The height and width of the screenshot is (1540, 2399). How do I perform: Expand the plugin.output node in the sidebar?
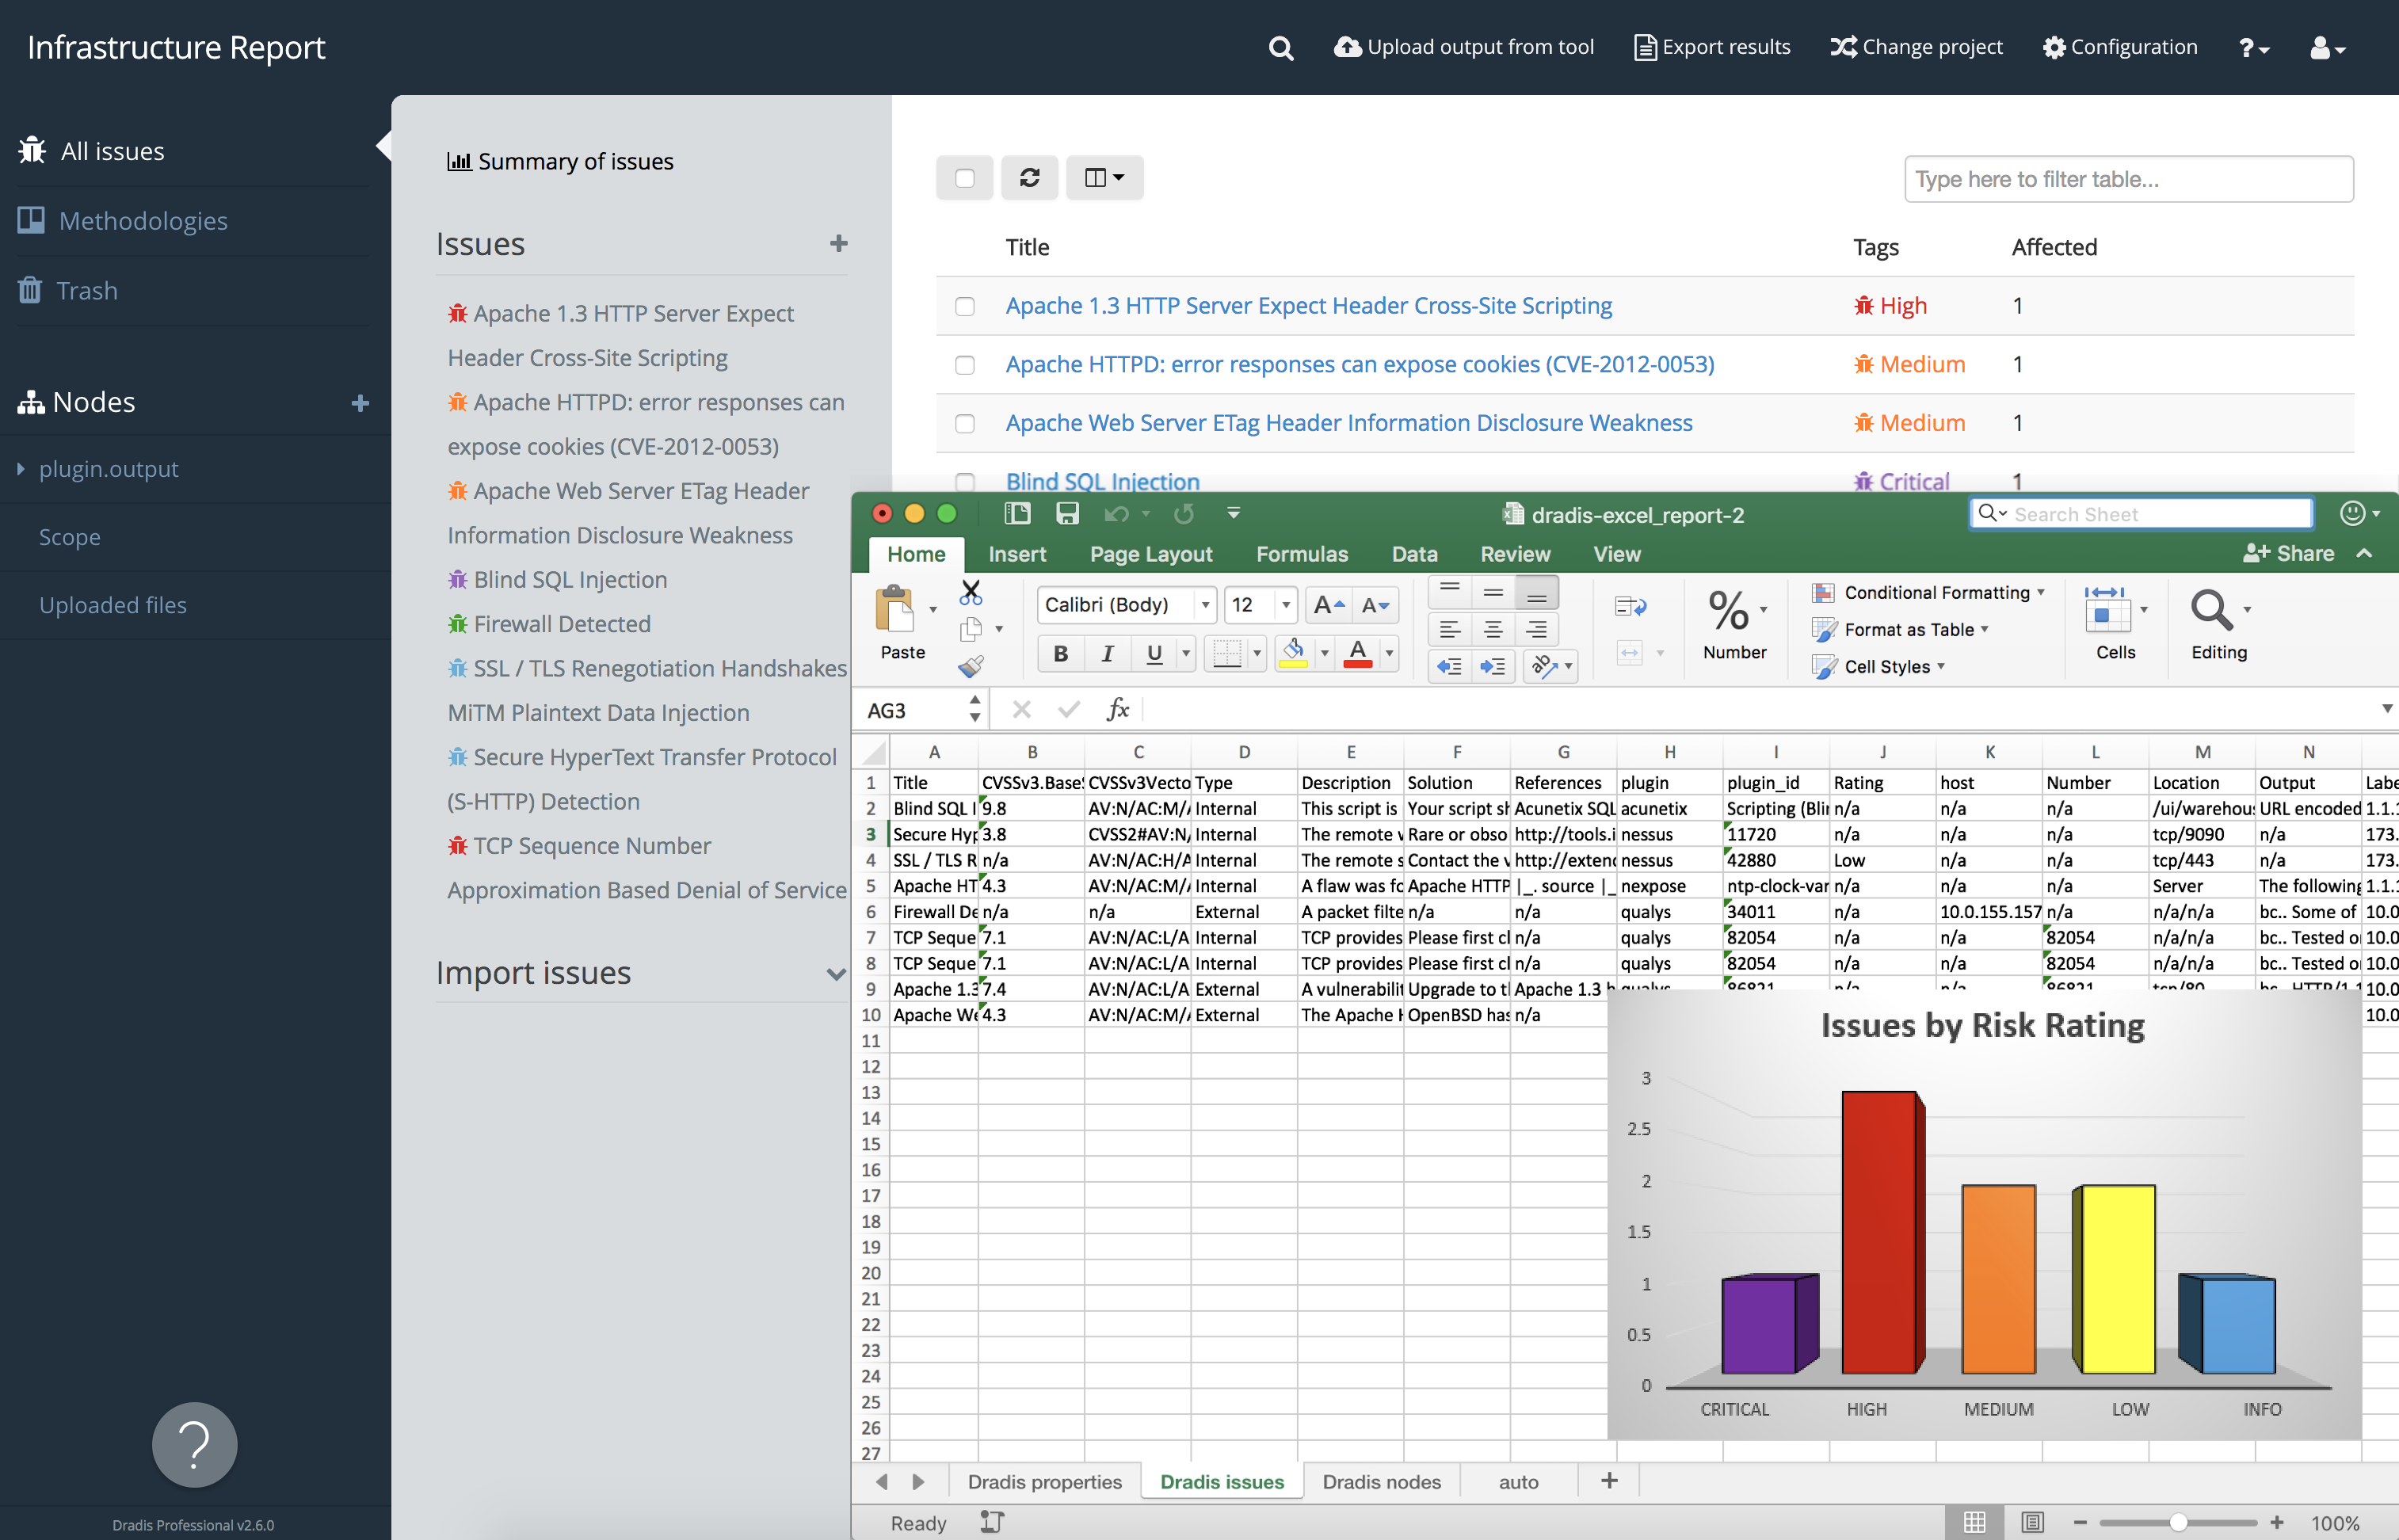click(22, 468)
